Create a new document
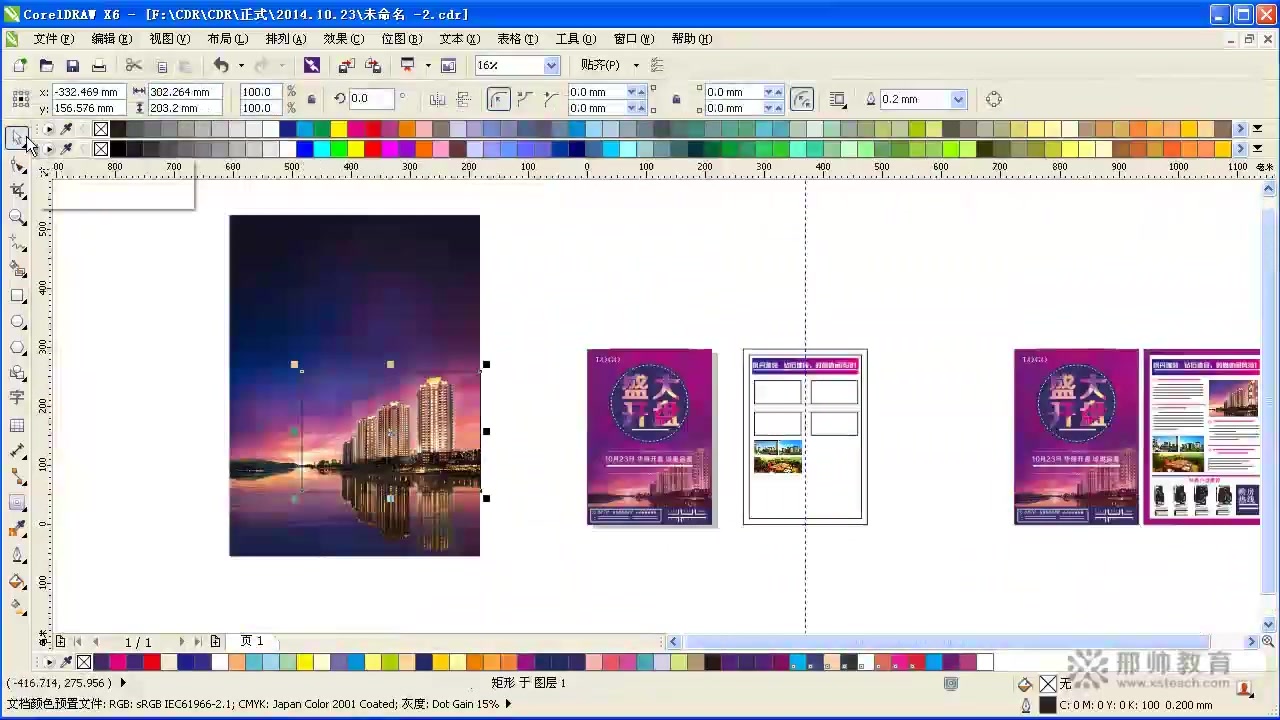Screen dimensions: 1280x720 pos(20,65)
